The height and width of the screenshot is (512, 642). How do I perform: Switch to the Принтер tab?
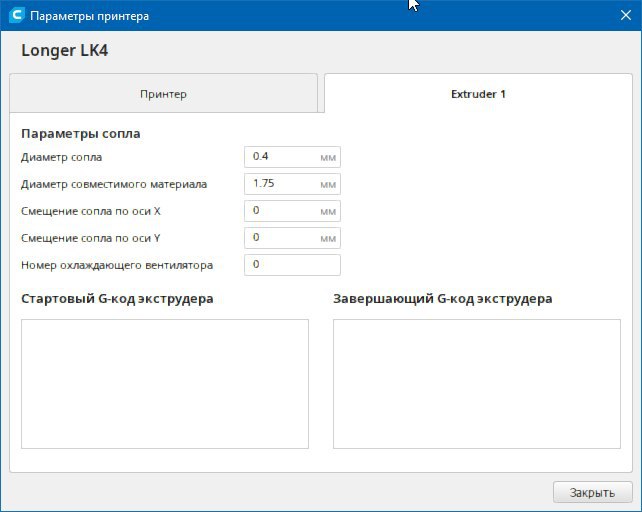[163, 93]
